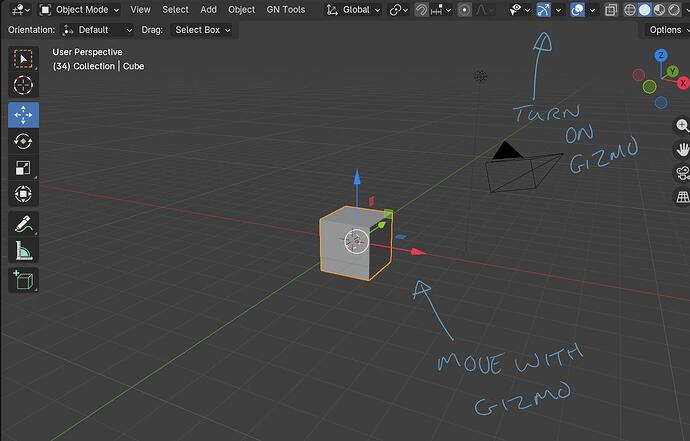Switch to Wireframe shading
This screenshot has height=441, width=690.
[x=630, y=10]
